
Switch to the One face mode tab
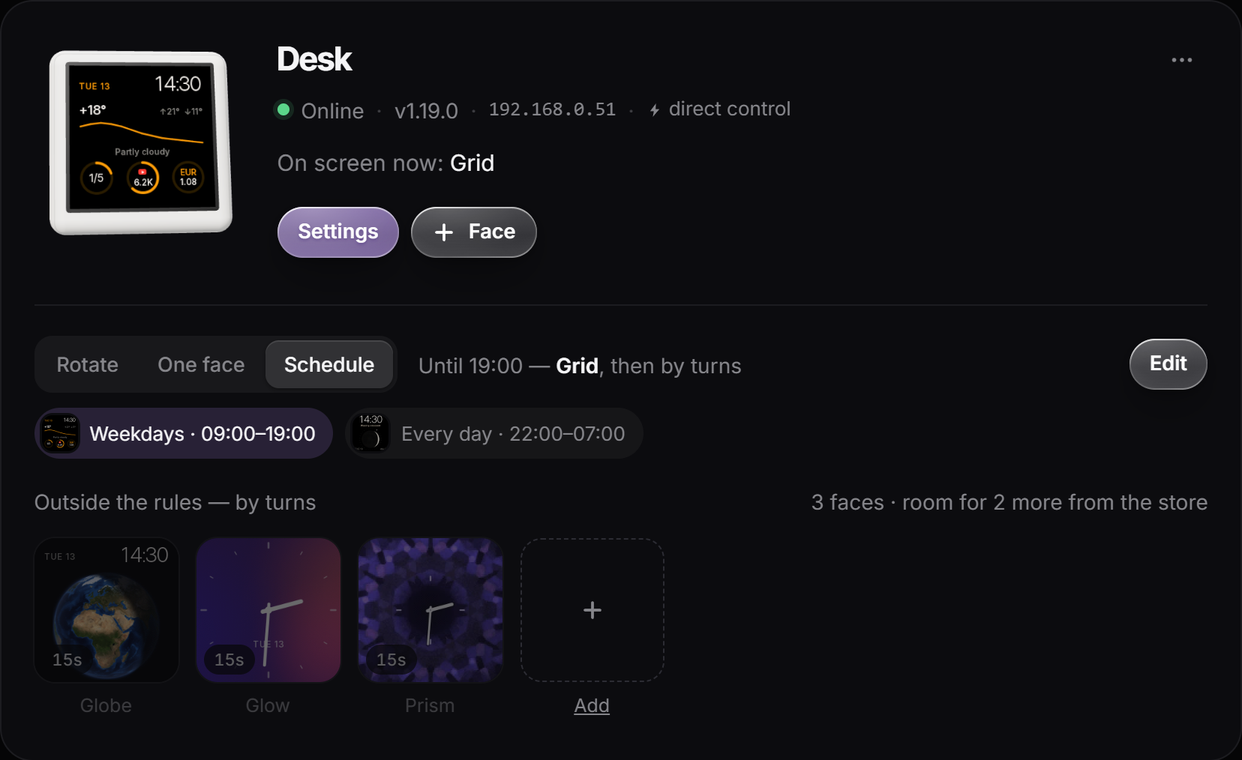(201, 365)
